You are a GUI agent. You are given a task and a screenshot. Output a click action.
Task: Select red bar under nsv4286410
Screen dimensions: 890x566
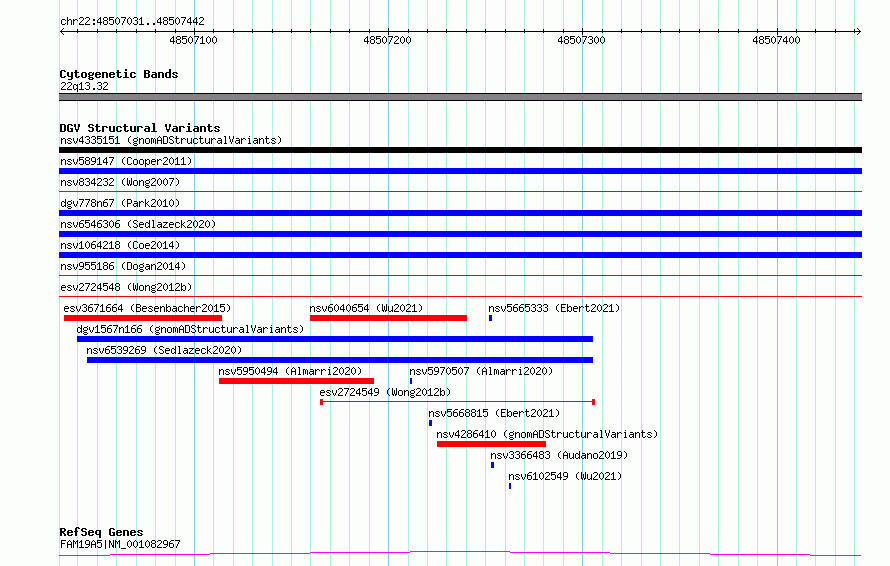point(491,444)
